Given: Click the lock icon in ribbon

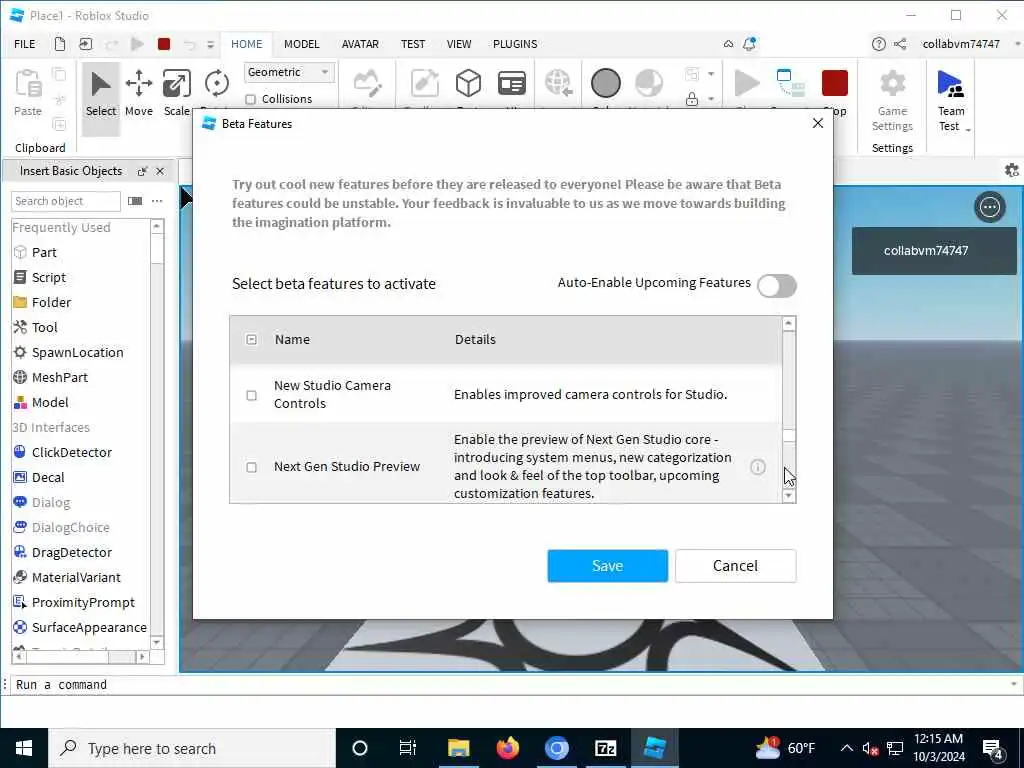Looking at the screenshot, I should (692, 99).
